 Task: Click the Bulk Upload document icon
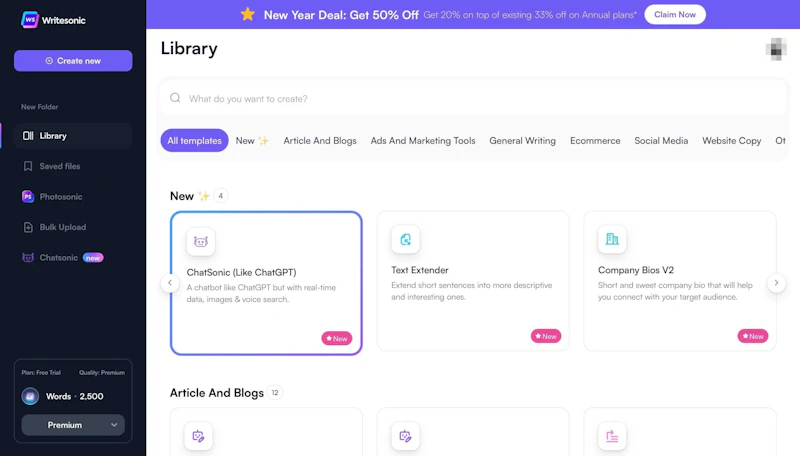[28, 227]
